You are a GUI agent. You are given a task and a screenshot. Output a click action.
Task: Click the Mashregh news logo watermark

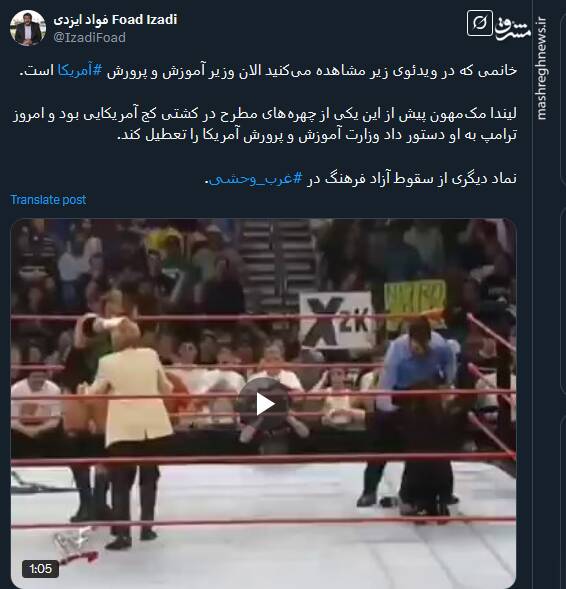point(513,27)
